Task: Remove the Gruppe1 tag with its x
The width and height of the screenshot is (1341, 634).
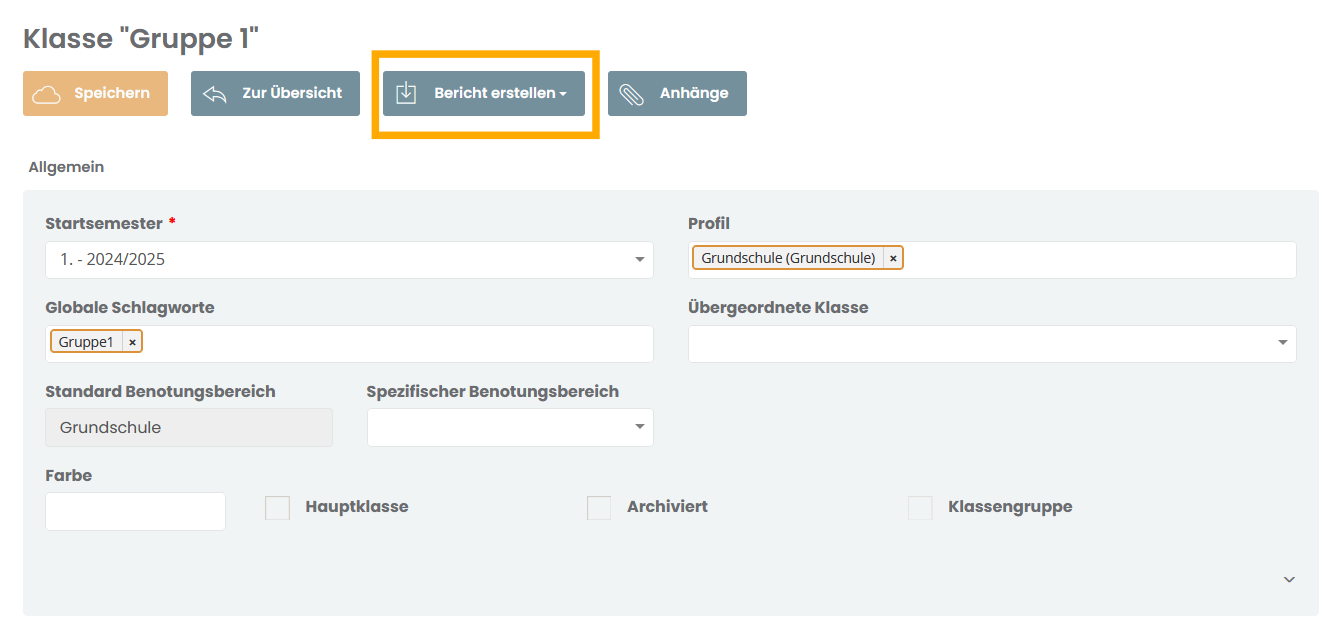Action: pos(132,342)
